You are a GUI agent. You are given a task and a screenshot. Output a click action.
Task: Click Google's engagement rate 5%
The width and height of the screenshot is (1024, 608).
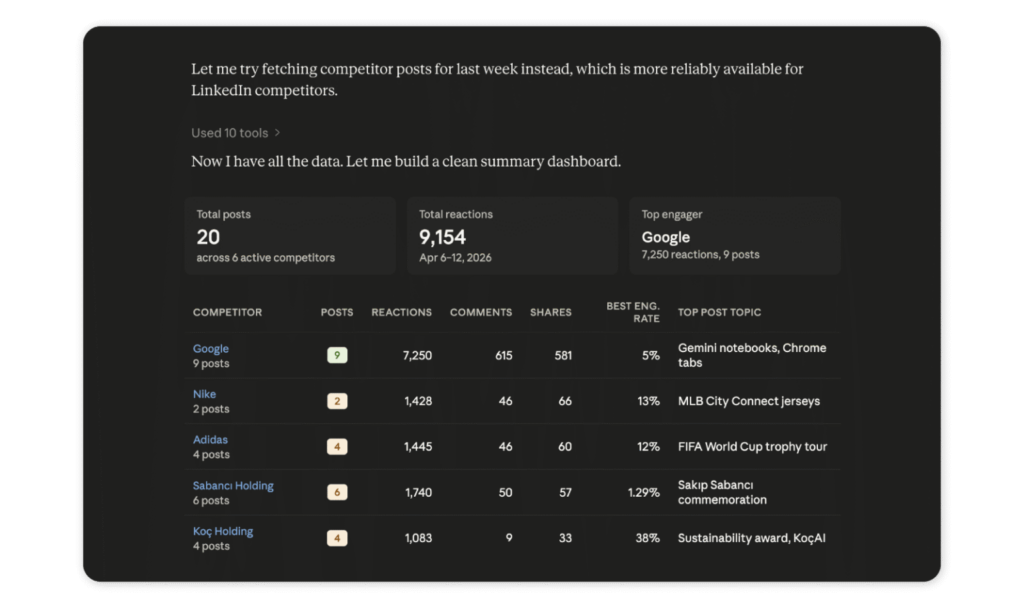[x=650, y=355]
